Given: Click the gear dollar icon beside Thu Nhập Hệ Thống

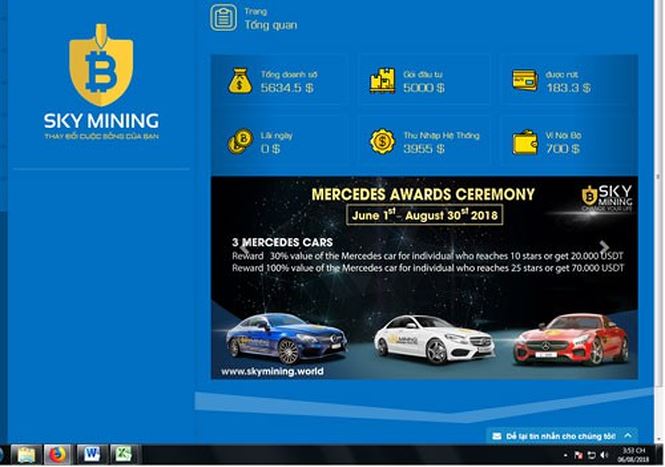Looking at the screenshot, I should click(x=382, y=141).
